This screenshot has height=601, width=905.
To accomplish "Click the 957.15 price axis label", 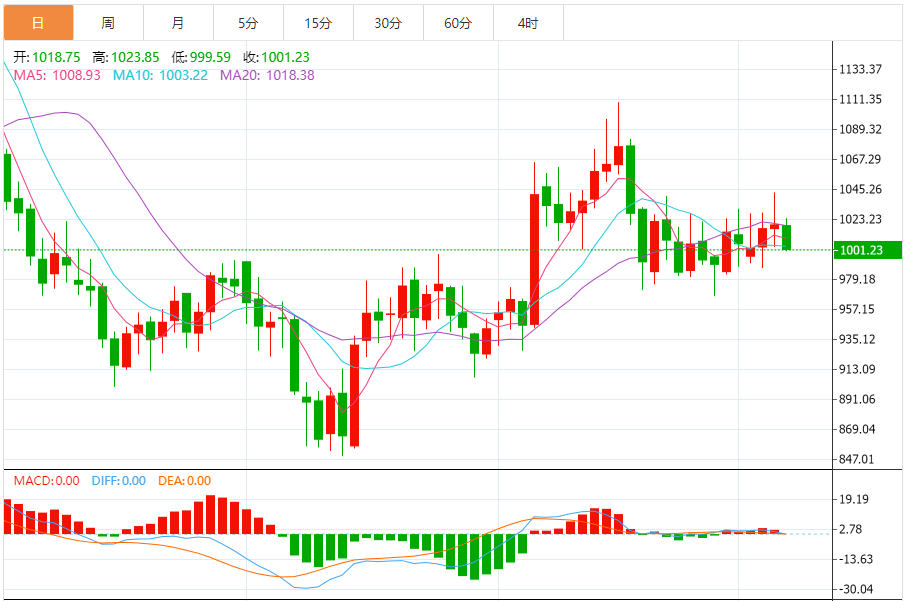I will [857, 309].
